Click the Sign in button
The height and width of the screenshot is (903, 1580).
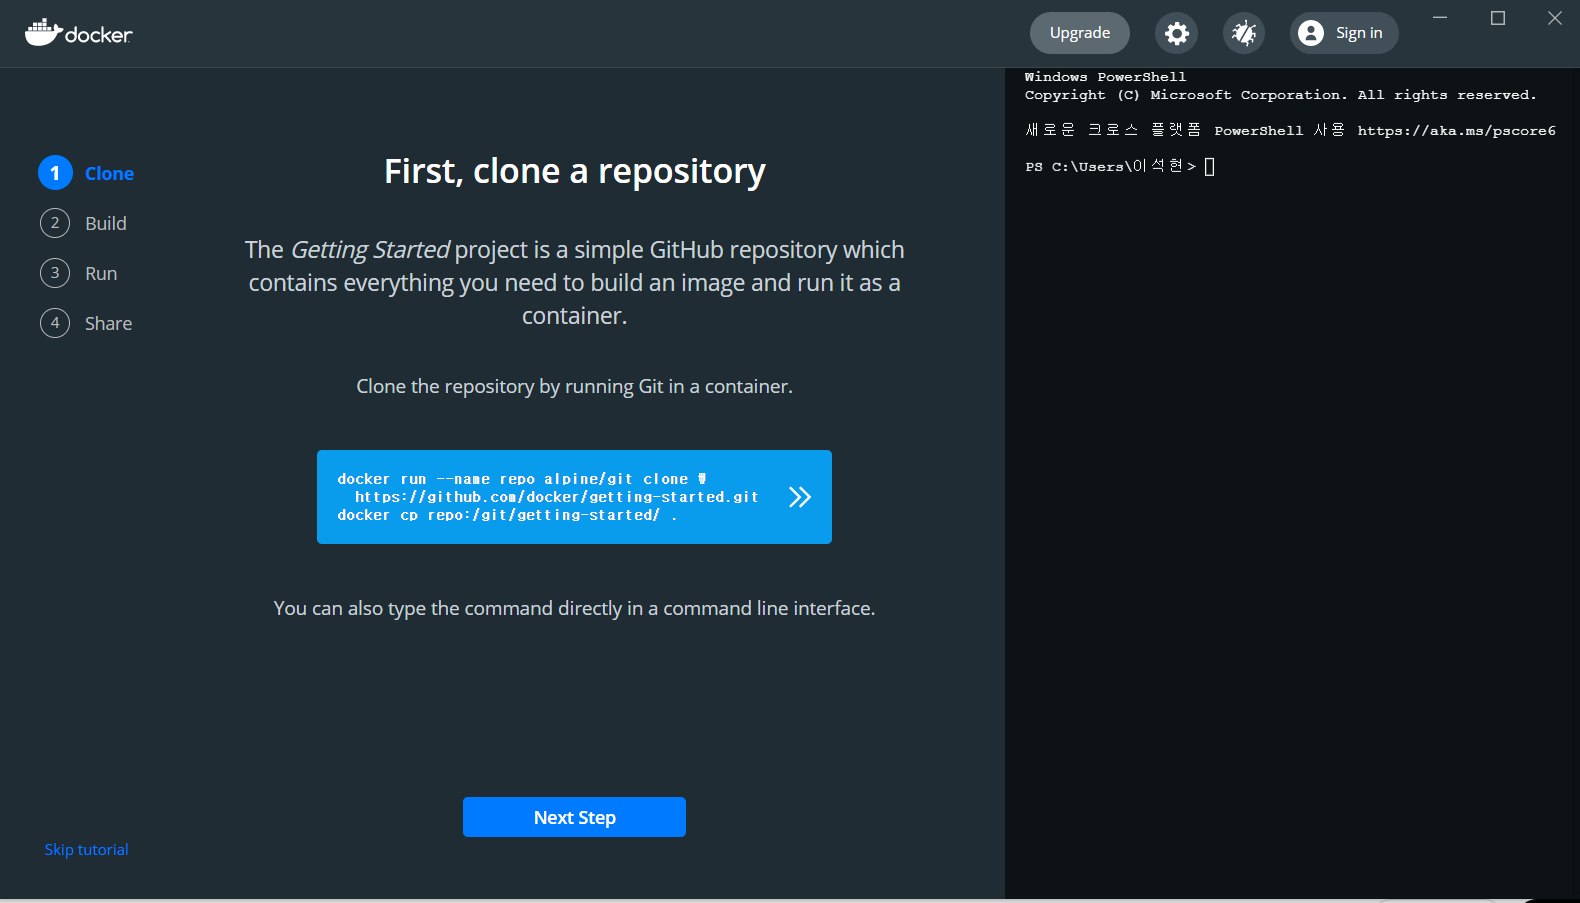coord(1344,33)
